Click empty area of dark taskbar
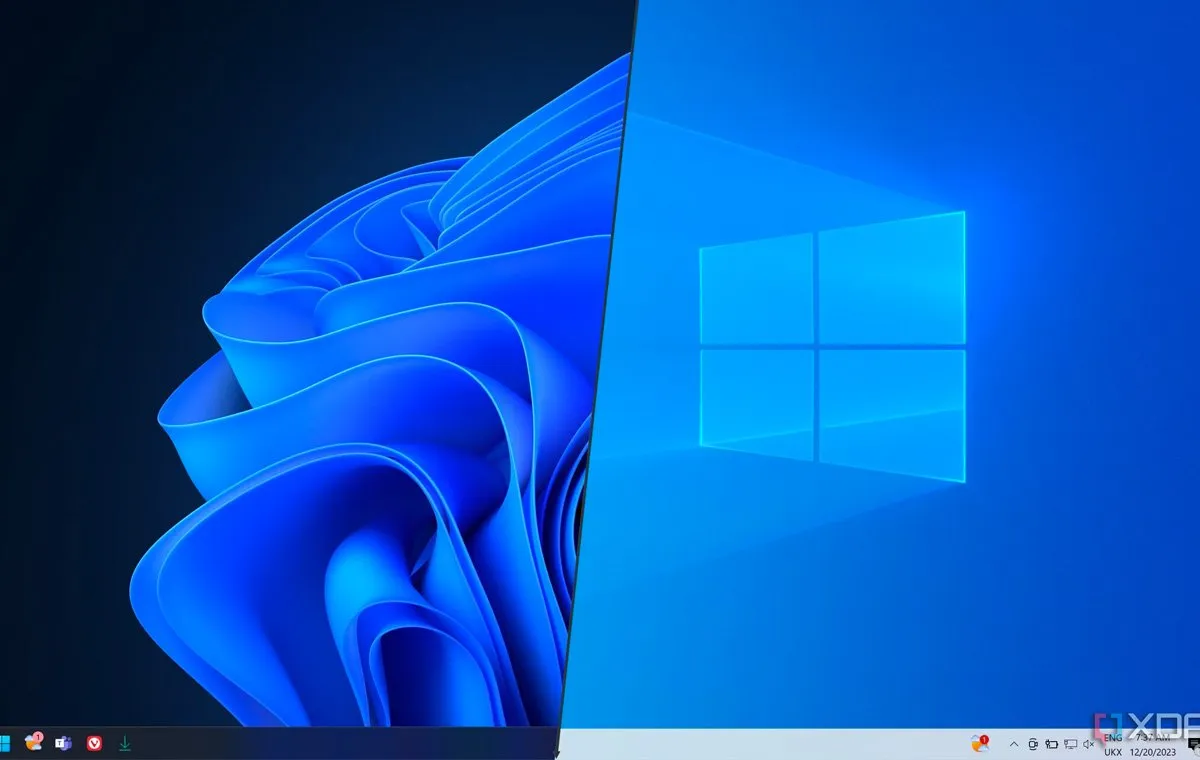Viewport: 1200px width, 760px height. click(350, 743)
